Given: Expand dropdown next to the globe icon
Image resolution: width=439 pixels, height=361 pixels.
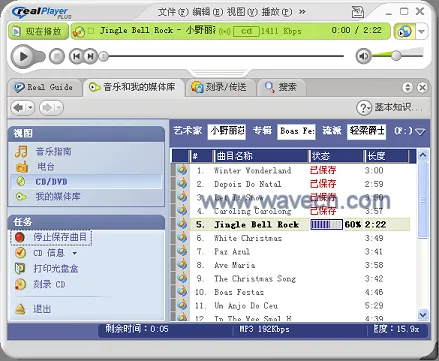Looking at the screenshot, I should (422, 31).
